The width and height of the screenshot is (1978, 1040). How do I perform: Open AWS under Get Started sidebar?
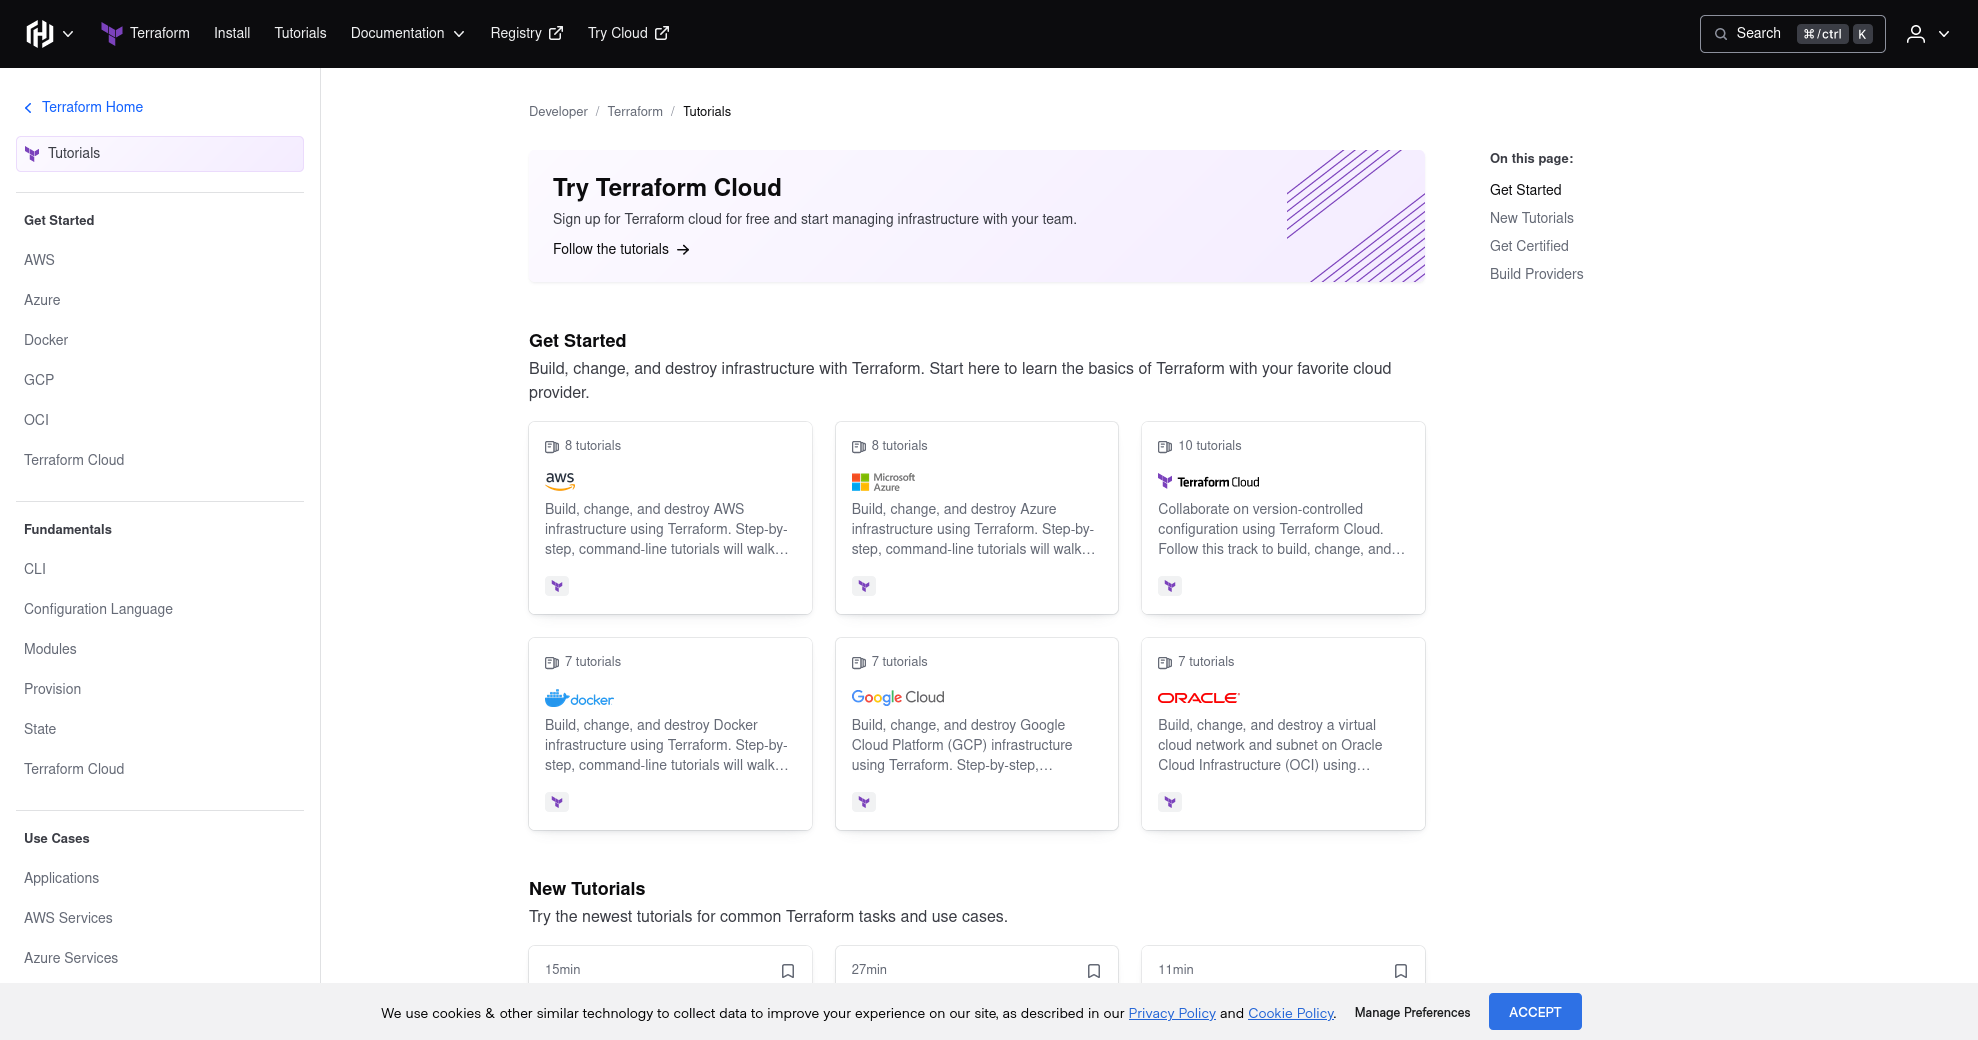point(39,260)
